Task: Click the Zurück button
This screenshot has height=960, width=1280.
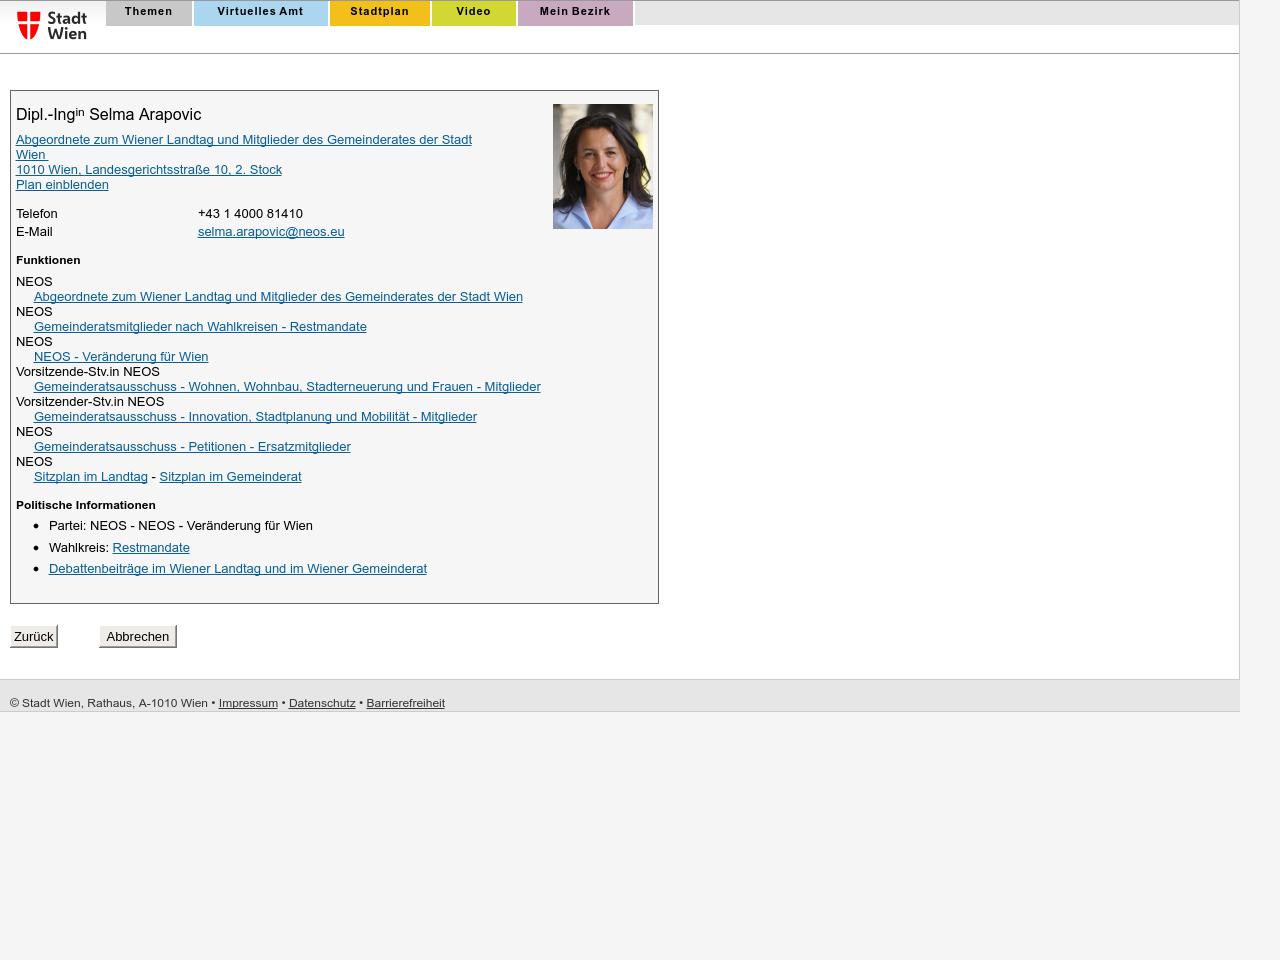Action: tap(34, 636)
